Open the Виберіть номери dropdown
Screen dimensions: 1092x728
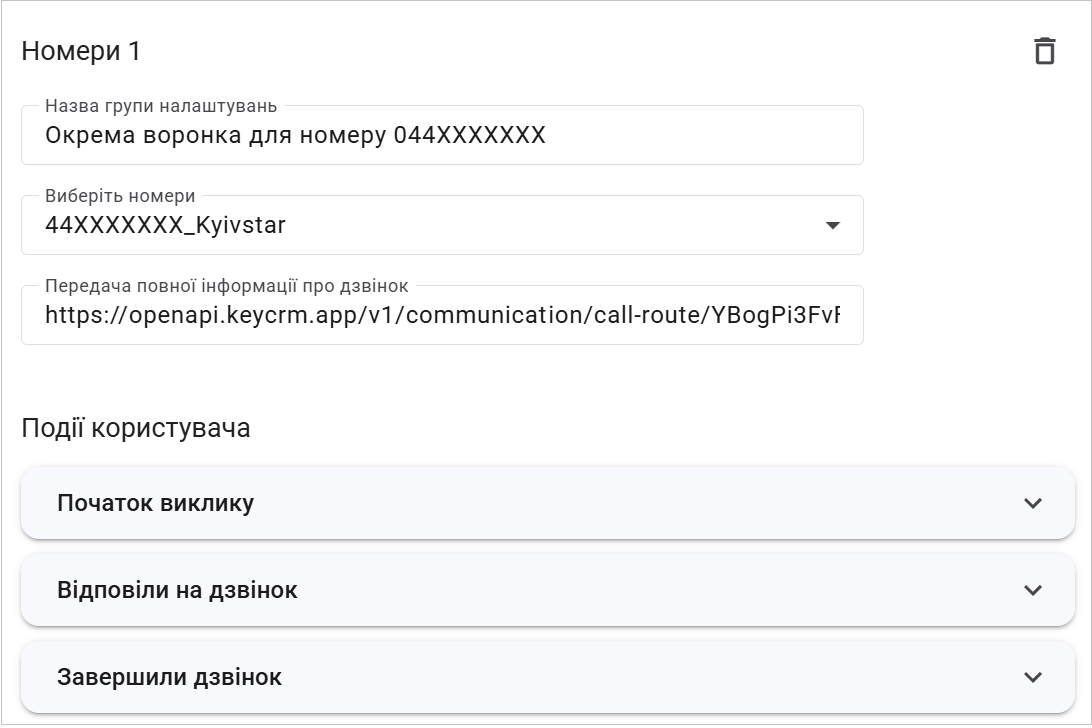pyautogui.click(x=442, y=226)
